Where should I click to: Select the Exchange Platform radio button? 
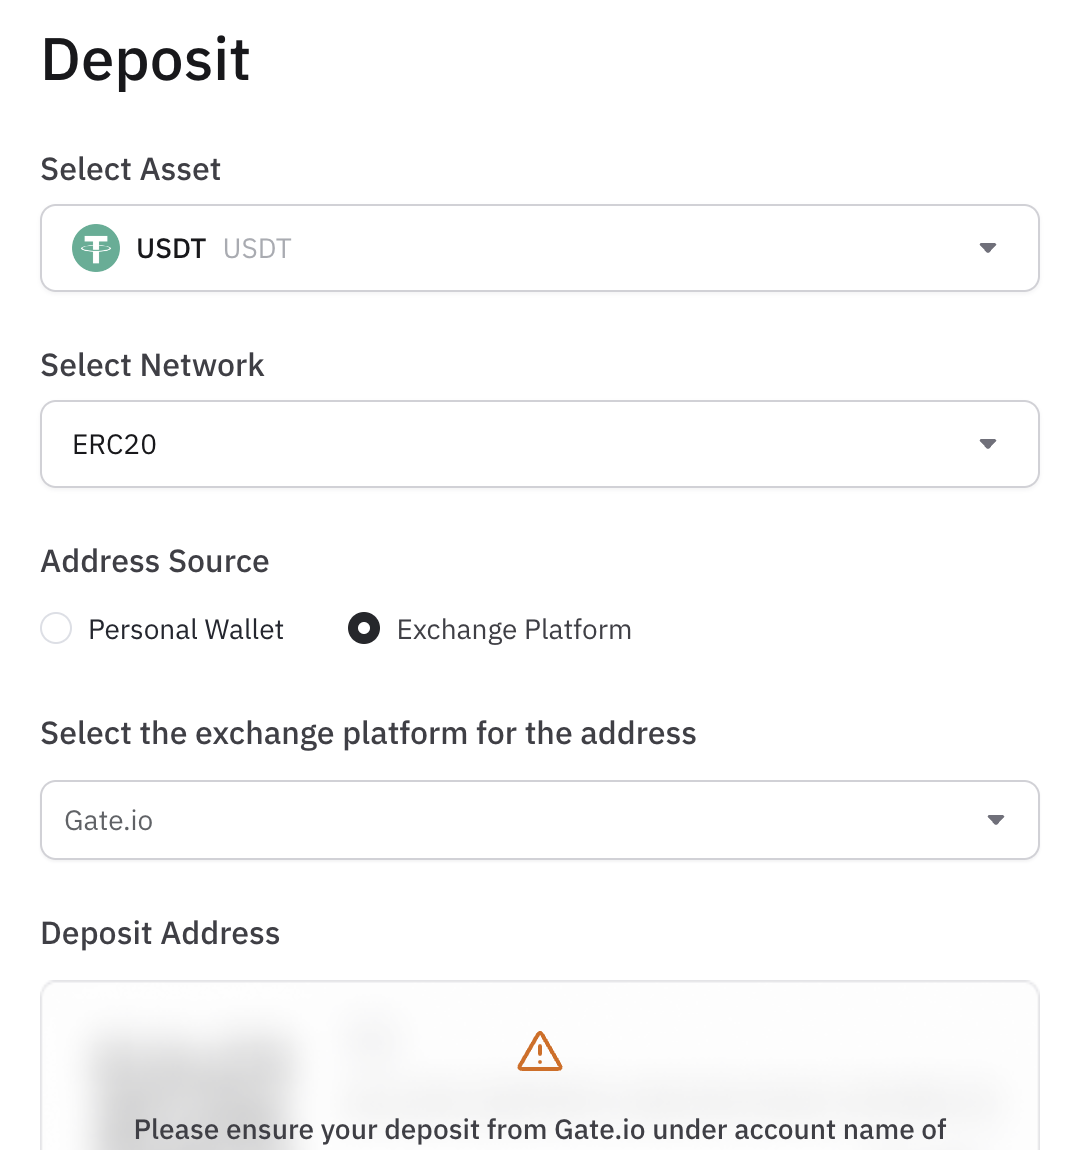tap(364, 628)
